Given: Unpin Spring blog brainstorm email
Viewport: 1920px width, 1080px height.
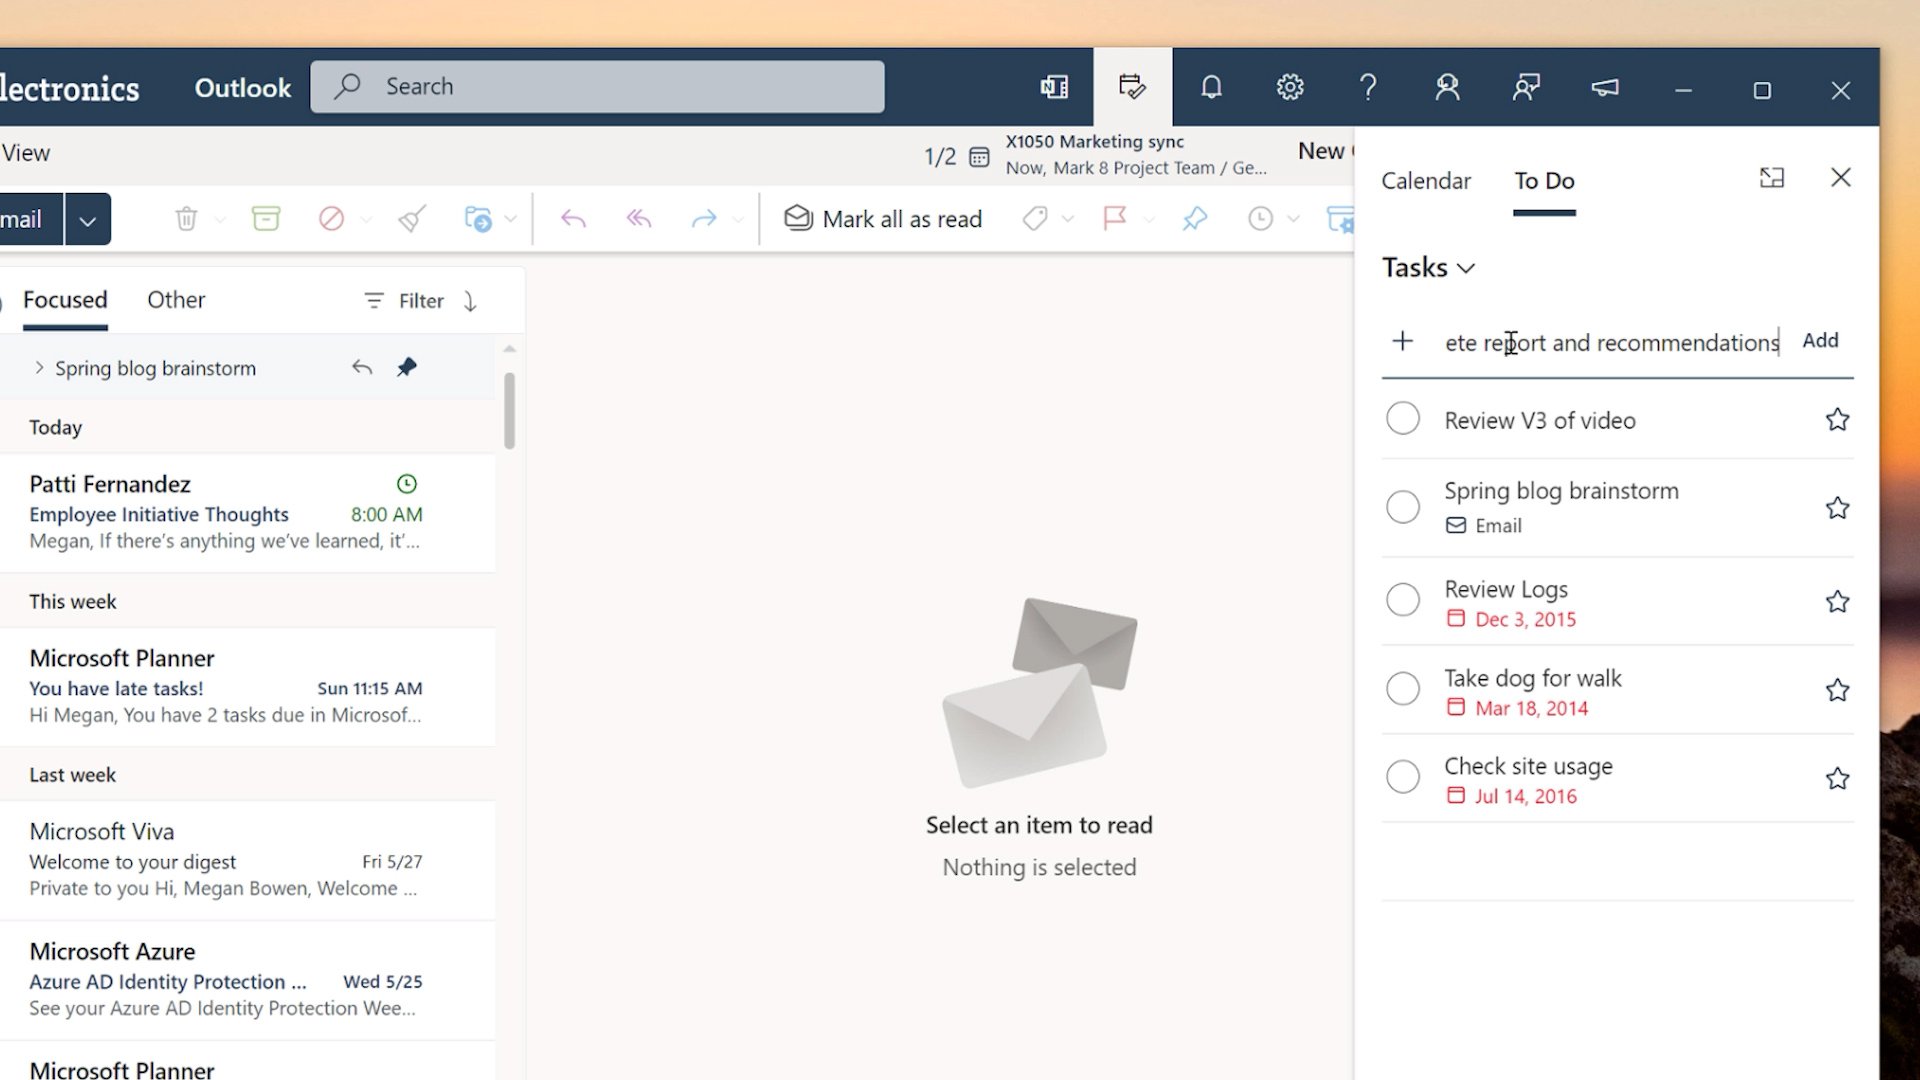Looking at the screenshot, I should [406, 368].
